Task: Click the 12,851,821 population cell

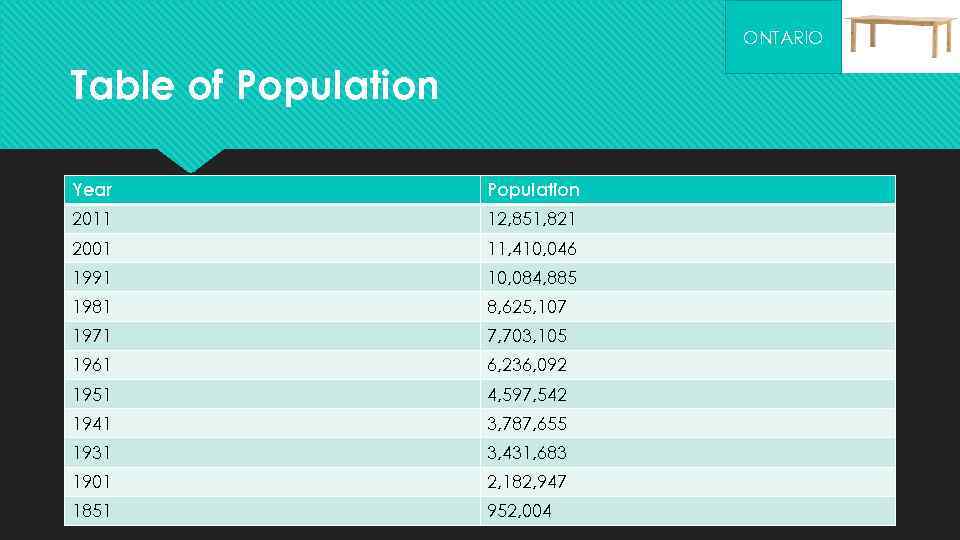Action: [x=531, y=219]
